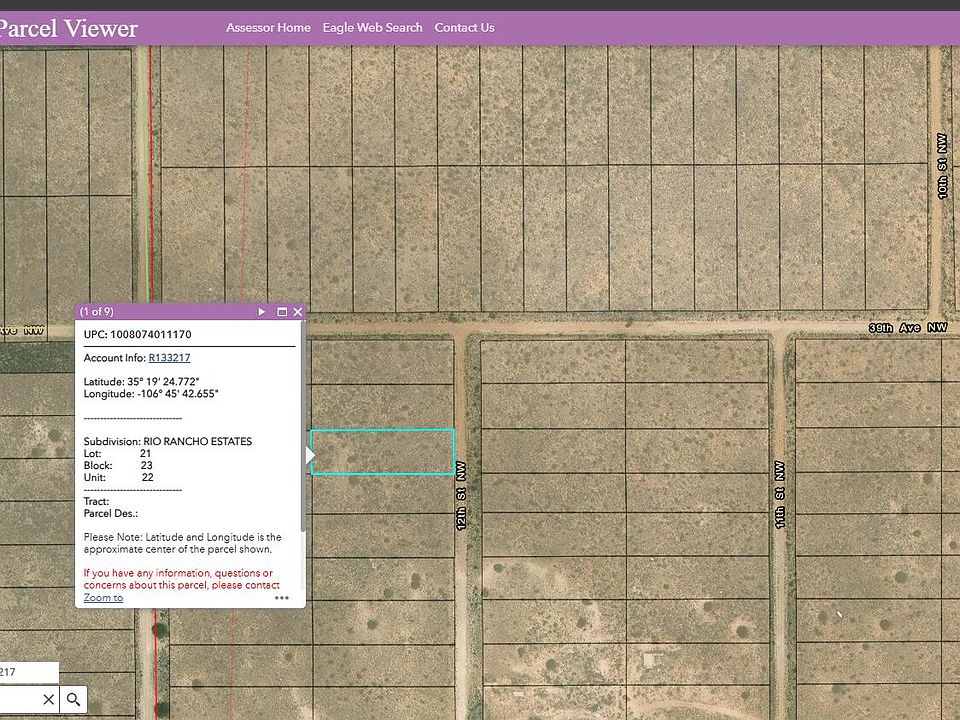Click the 10th St NW label

click(x=942, y=166)
